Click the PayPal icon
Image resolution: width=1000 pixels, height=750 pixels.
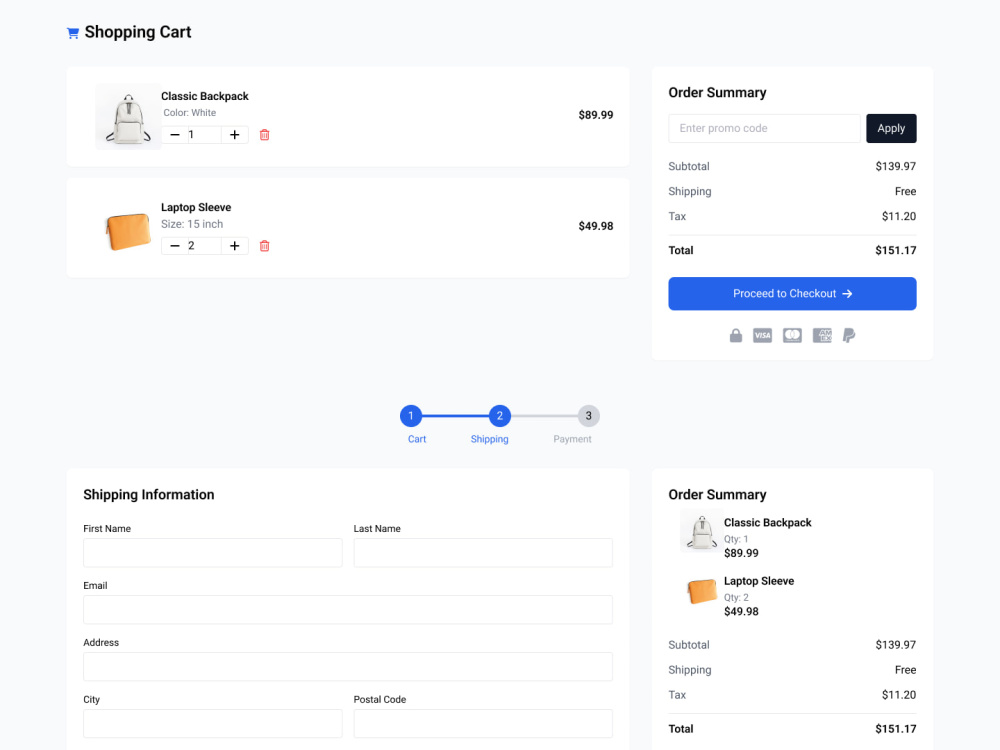(849, 335)
